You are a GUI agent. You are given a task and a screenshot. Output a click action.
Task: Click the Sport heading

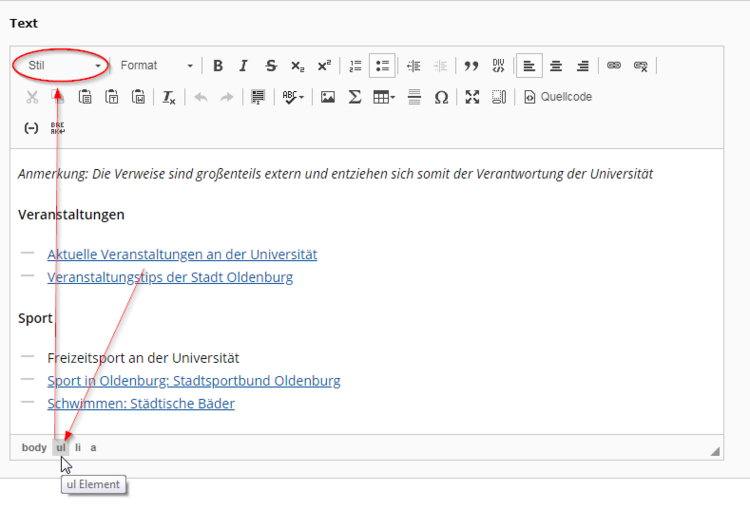pyautogui.click(x=35, y=318)
